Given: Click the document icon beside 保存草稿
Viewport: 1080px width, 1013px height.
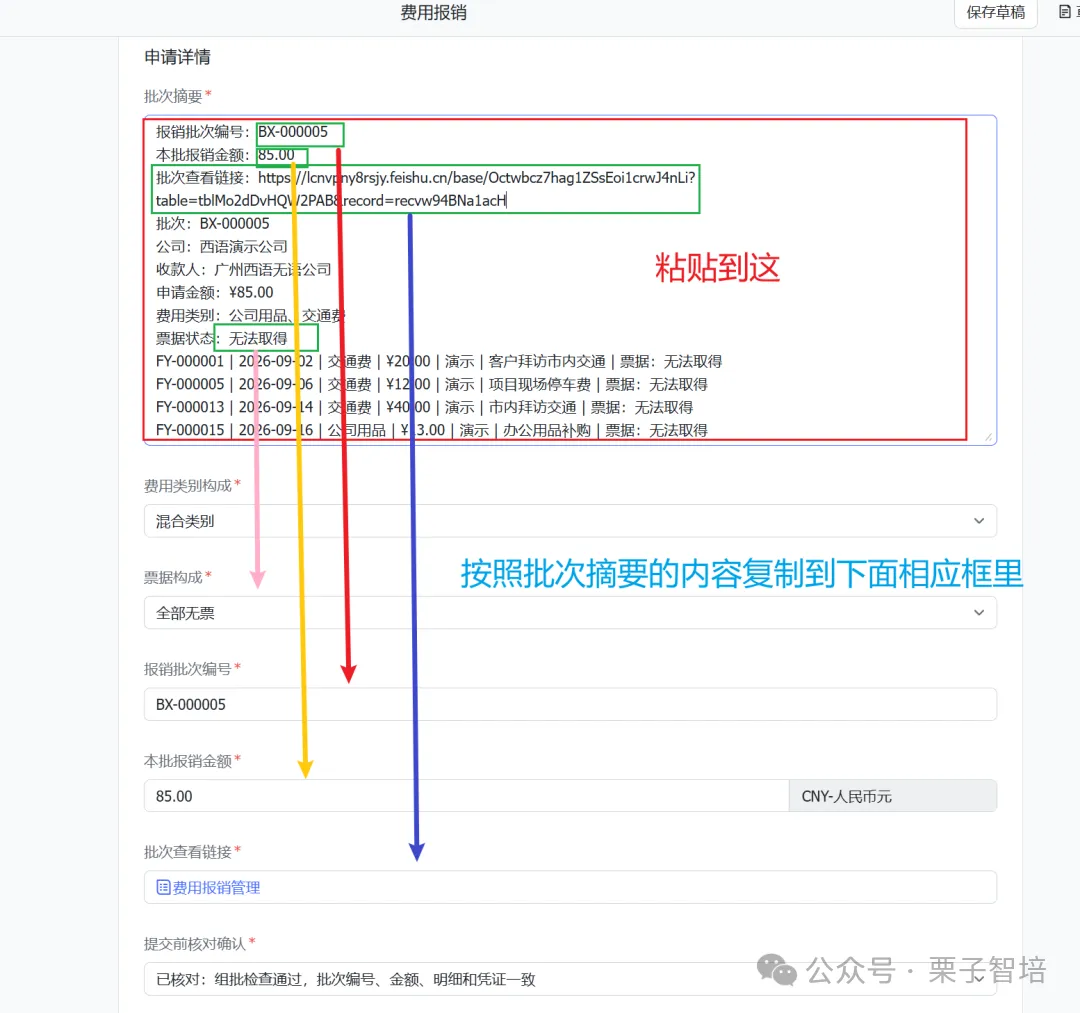Looking at the screenshot, I should 1065,12.
